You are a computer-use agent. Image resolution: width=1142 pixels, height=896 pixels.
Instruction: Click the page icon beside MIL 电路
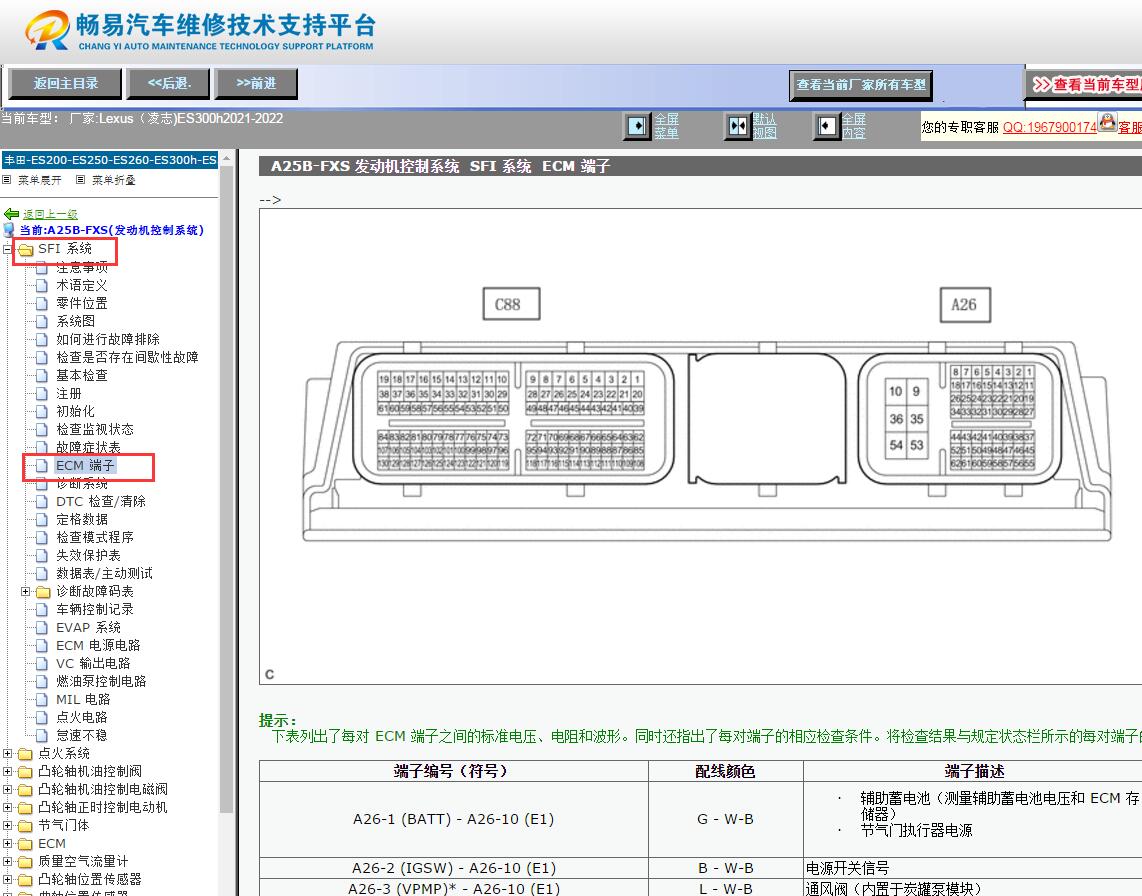tap(42, 699)
